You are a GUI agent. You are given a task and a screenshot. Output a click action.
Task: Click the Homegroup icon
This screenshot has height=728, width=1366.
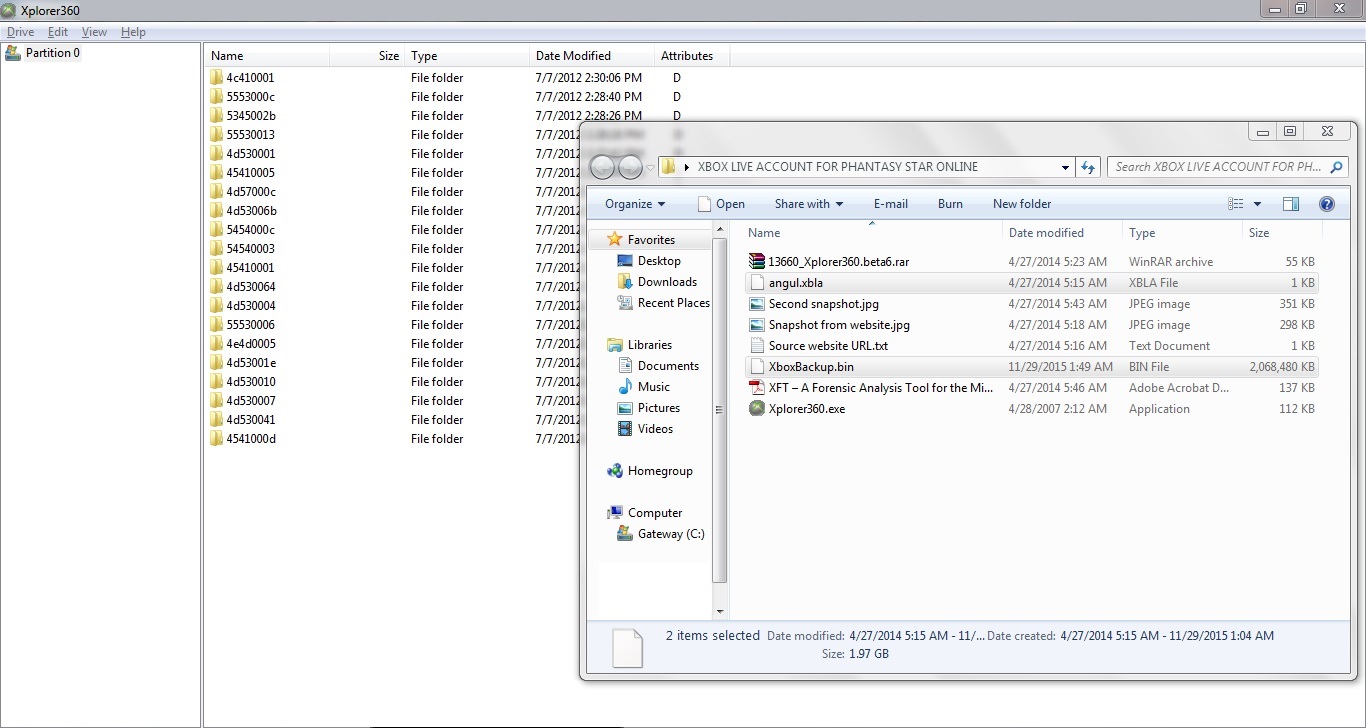[615, 471]
